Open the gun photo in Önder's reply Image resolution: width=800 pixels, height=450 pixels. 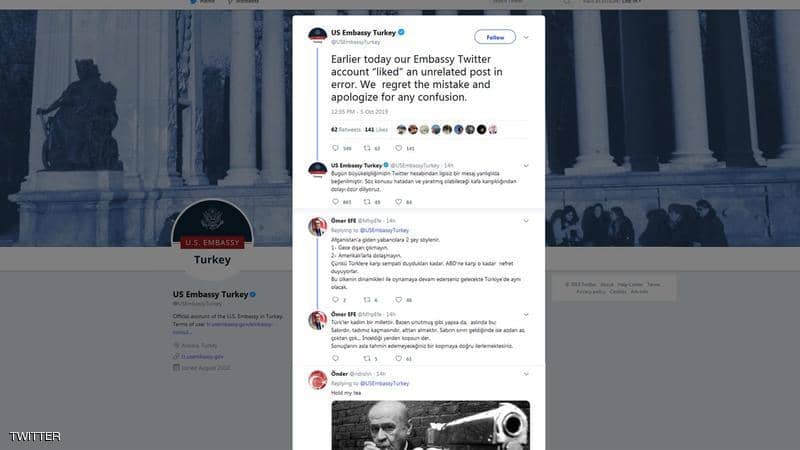(x=431, y=425)
